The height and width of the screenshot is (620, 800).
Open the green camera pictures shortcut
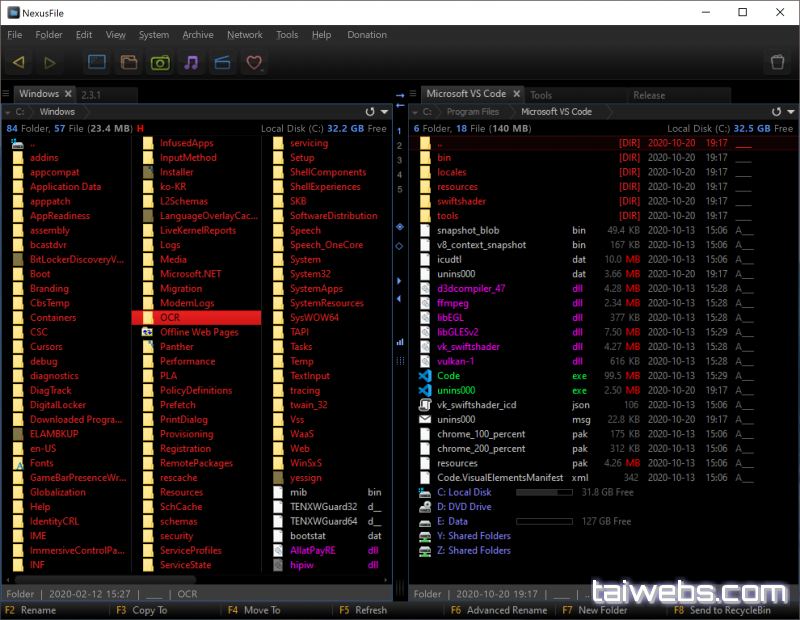159,63
